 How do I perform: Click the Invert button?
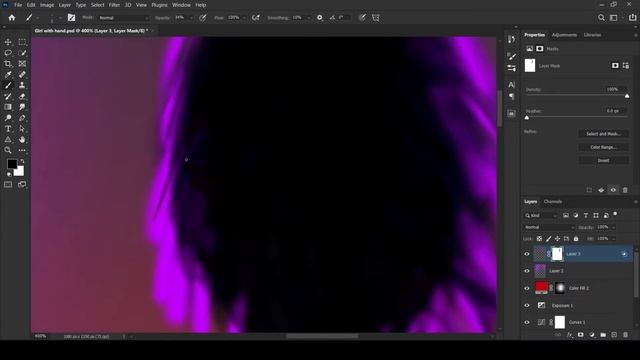(x=603, y=161)
